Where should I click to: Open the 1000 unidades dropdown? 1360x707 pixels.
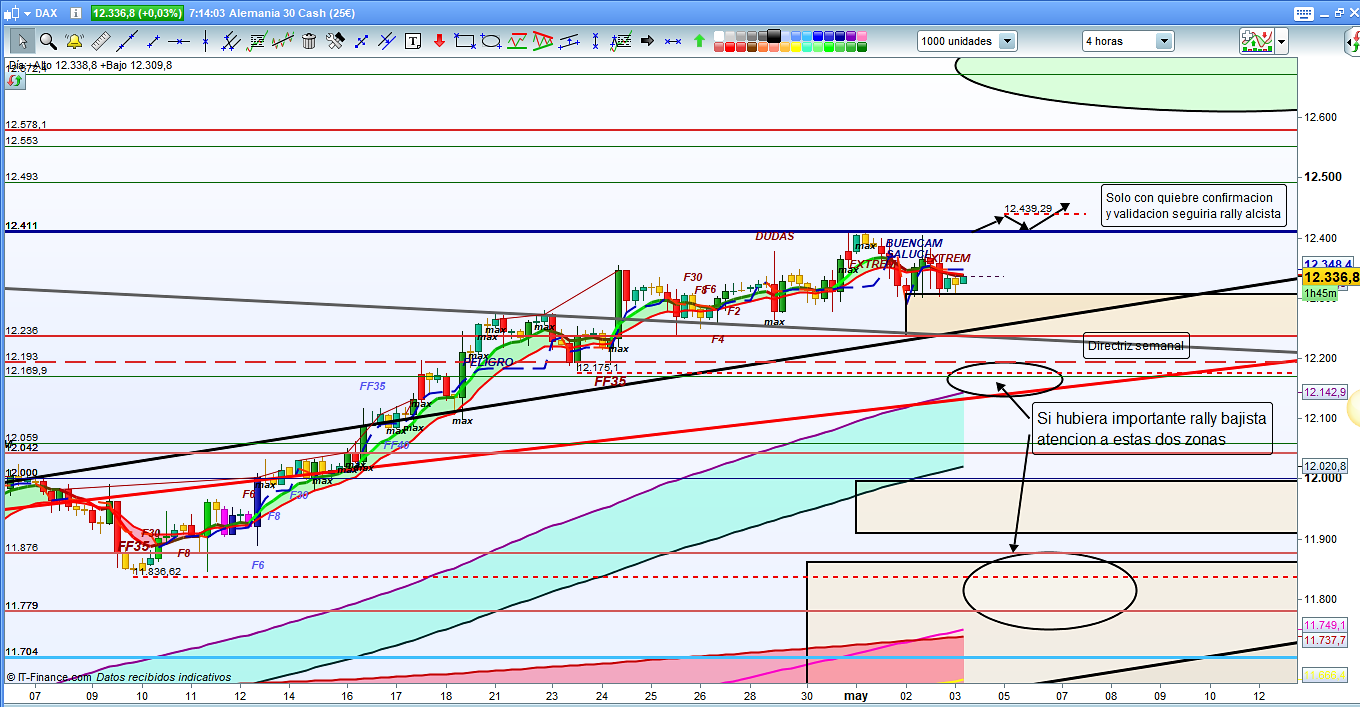(x=1006, y=41)
